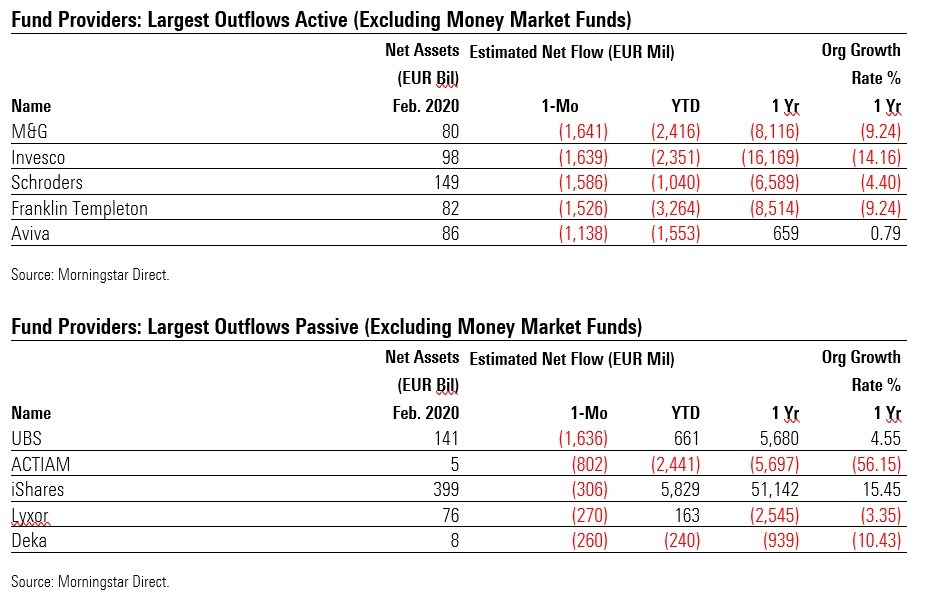This screenshot has height=597, width=925.
Task: Click iShares 1-year flow value 51,142
Action: click(773, 491)
